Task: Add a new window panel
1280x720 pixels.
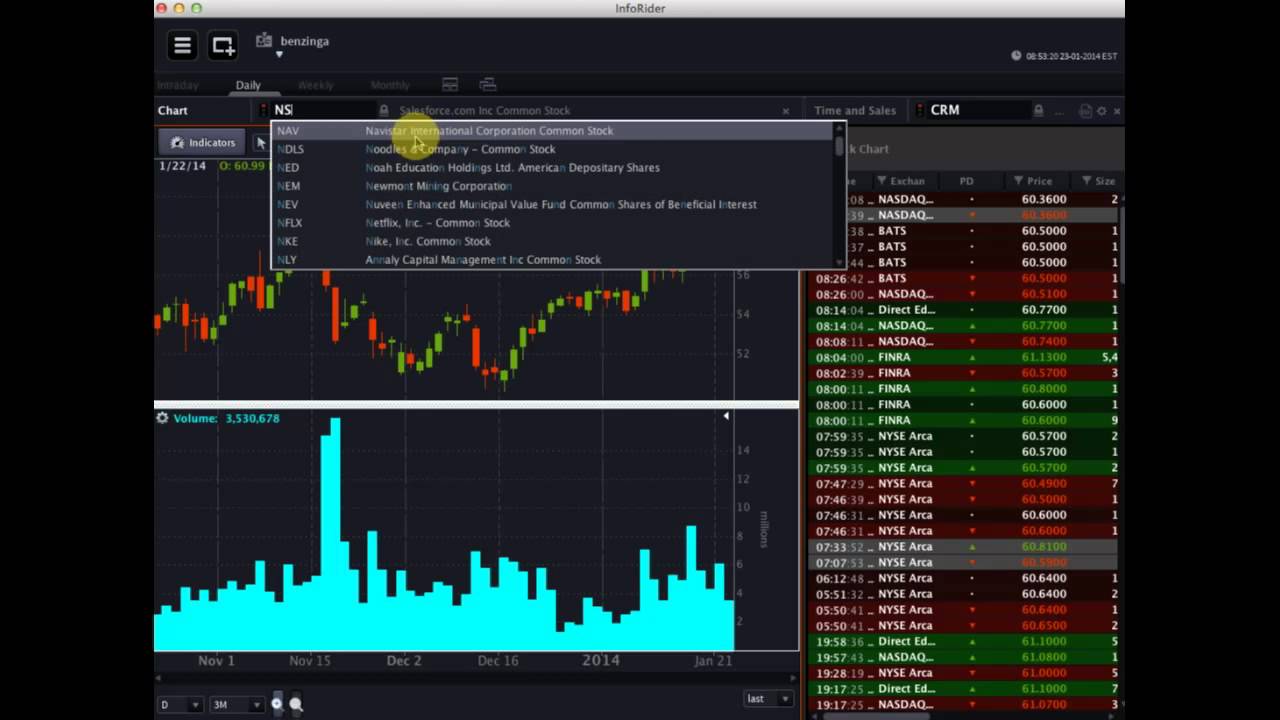Action: click(x=223, y=45)
